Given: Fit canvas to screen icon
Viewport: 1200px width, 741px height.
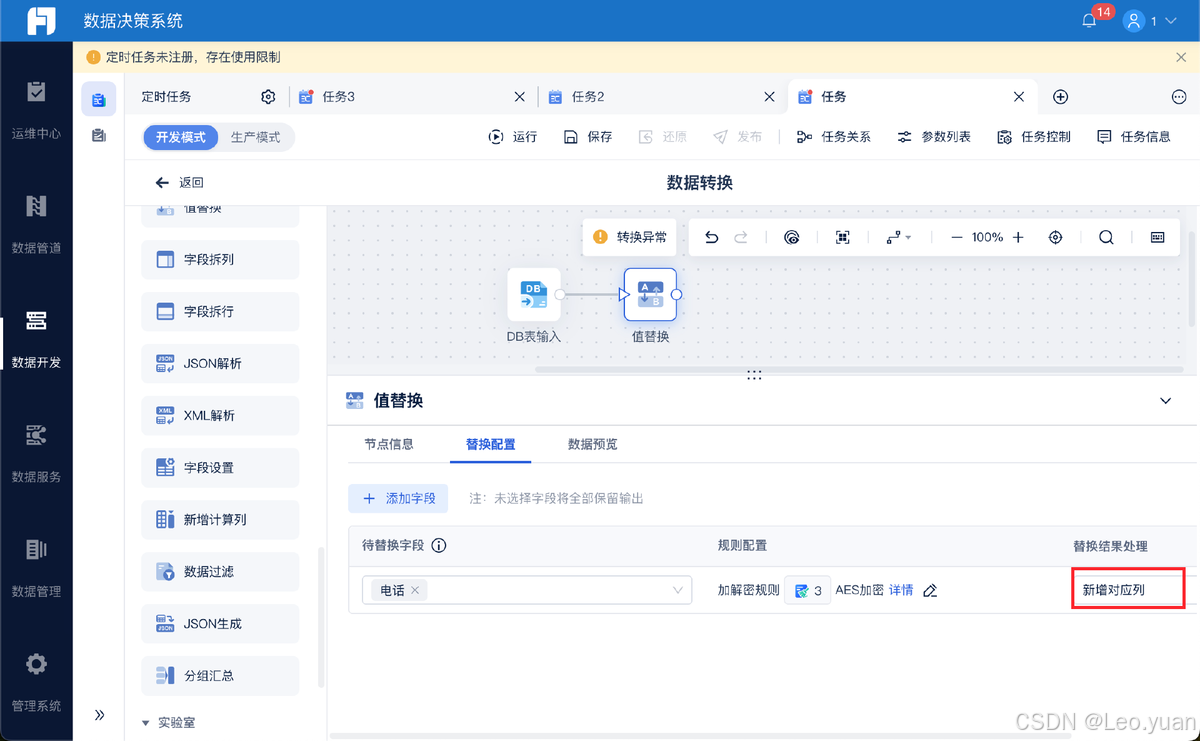Looking at the screenshot, I should click(842, 237).
